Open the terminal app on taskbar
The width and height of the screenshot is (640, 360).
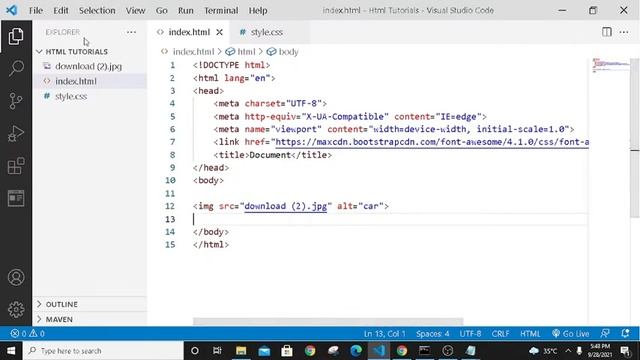[424, 351]
